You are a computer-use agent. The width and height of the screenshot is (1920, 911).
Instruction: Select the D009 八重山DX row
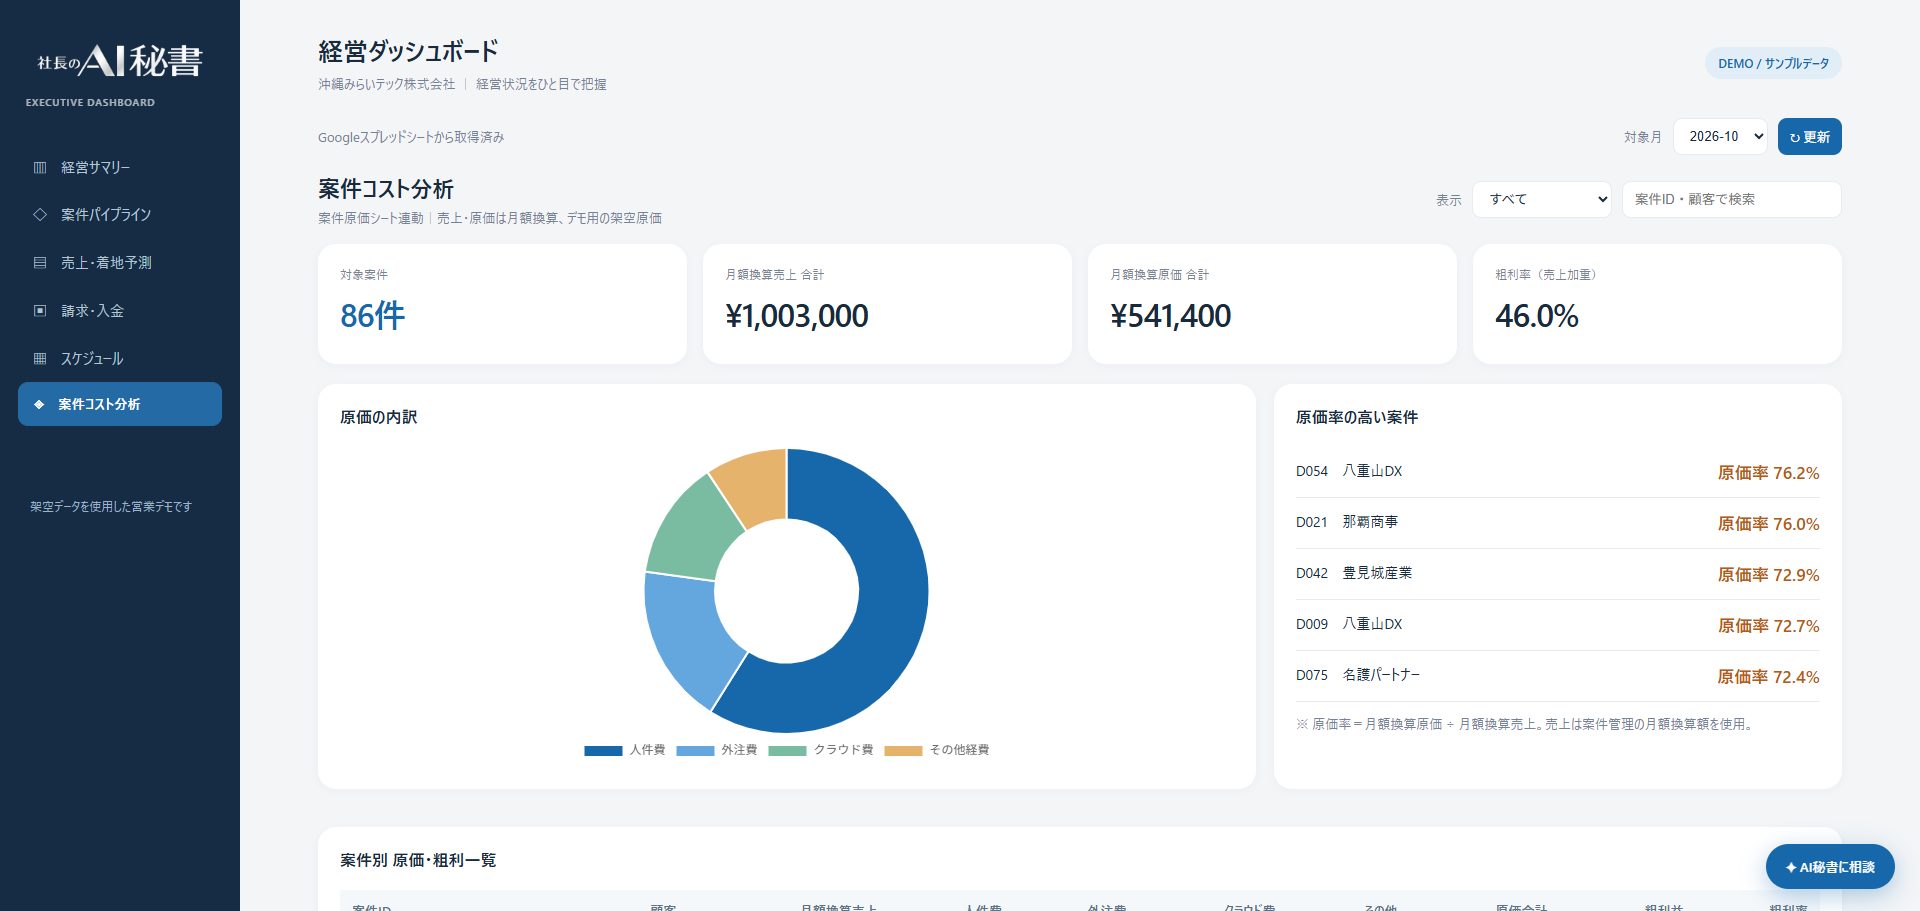coord(1557,625)
